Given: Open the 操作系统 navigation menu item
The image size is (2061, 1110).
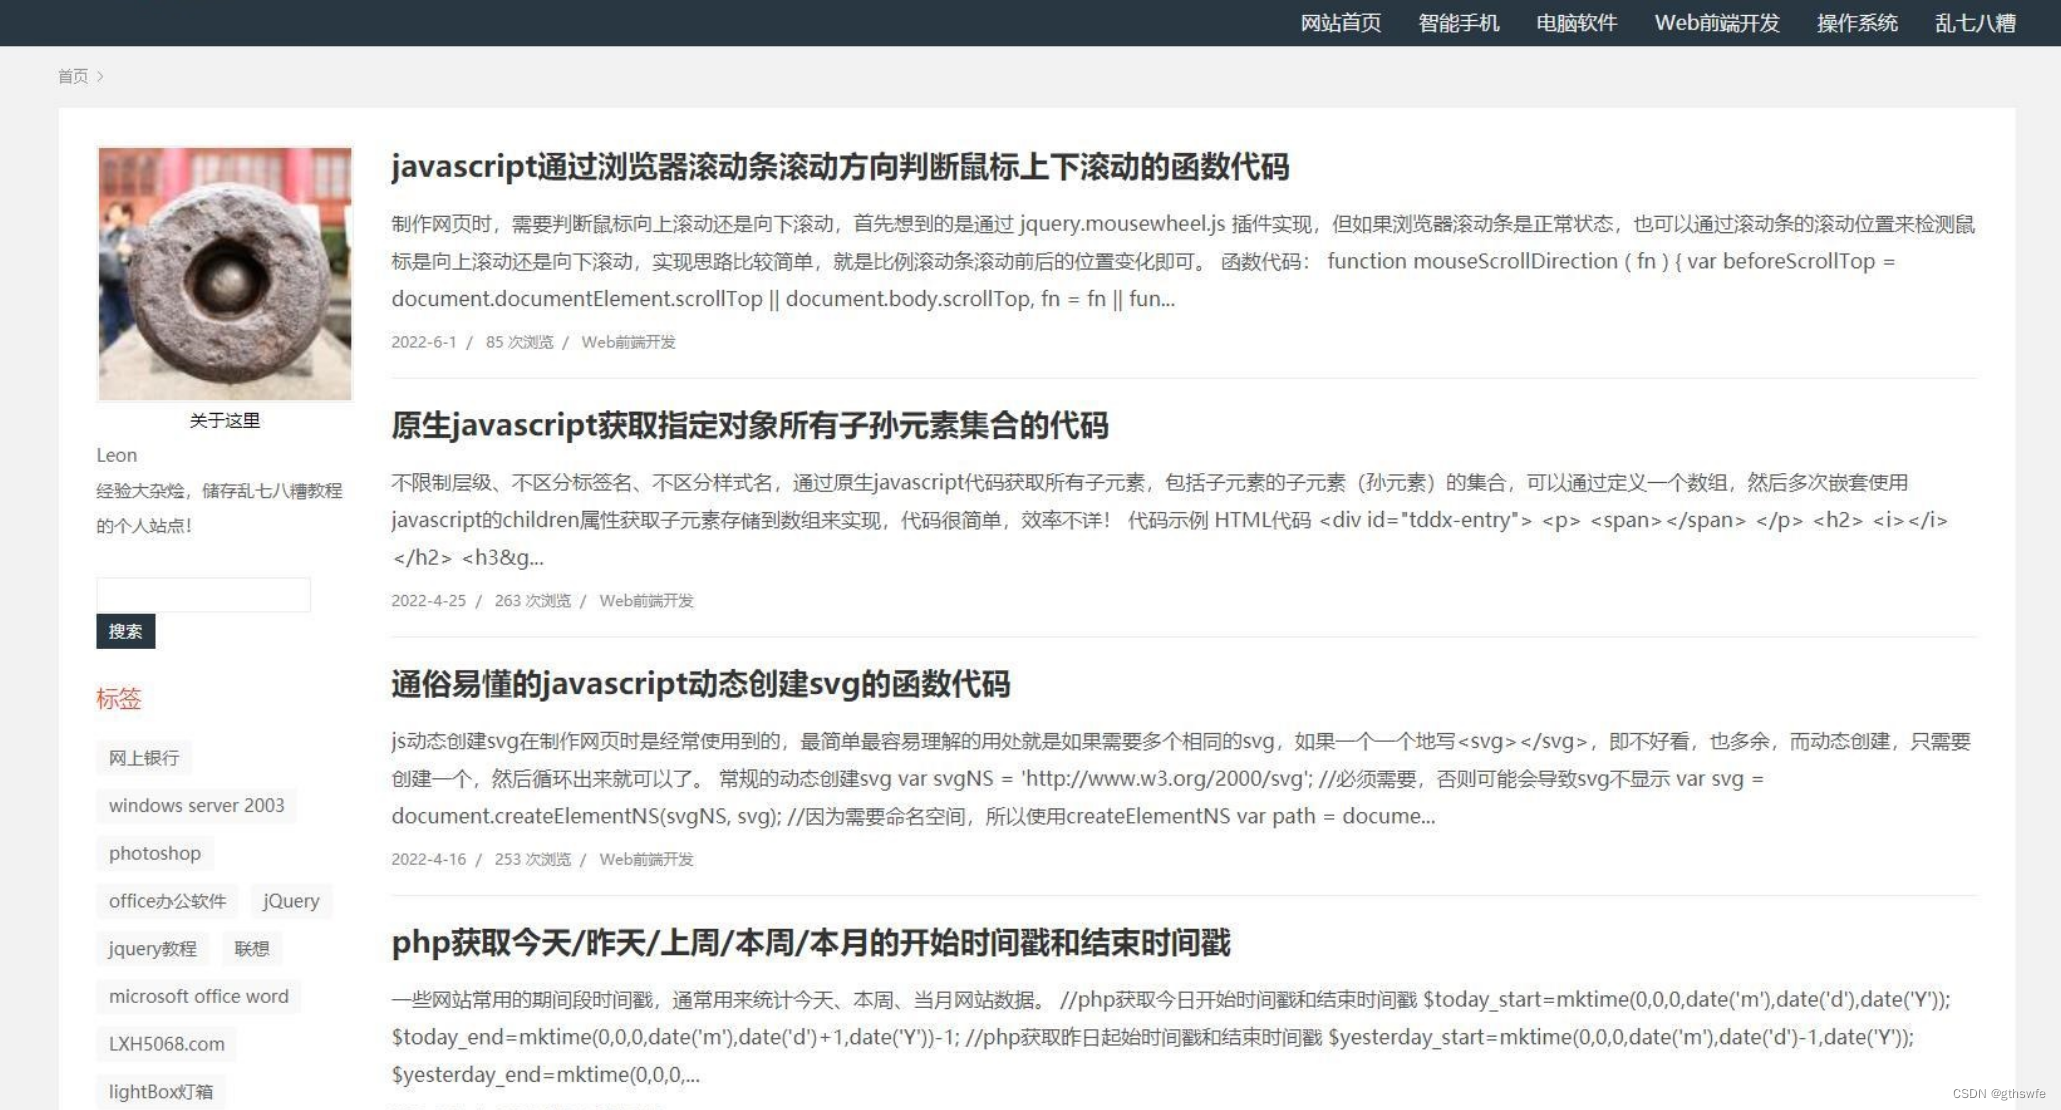Looking at the screenshot, I should coord(1857,23).
